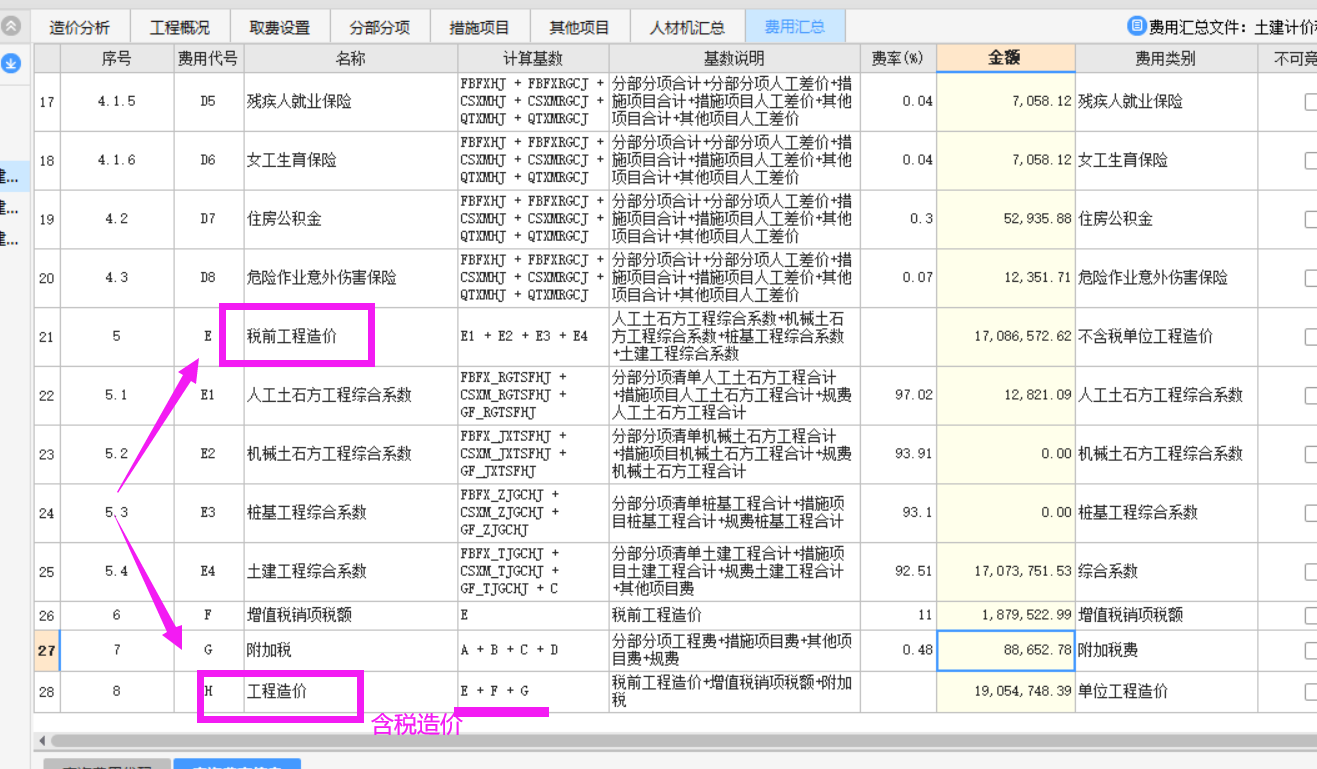1317x769 pixels.
Task: Click the formula cell E + F + G
Action: click(533, 691)
